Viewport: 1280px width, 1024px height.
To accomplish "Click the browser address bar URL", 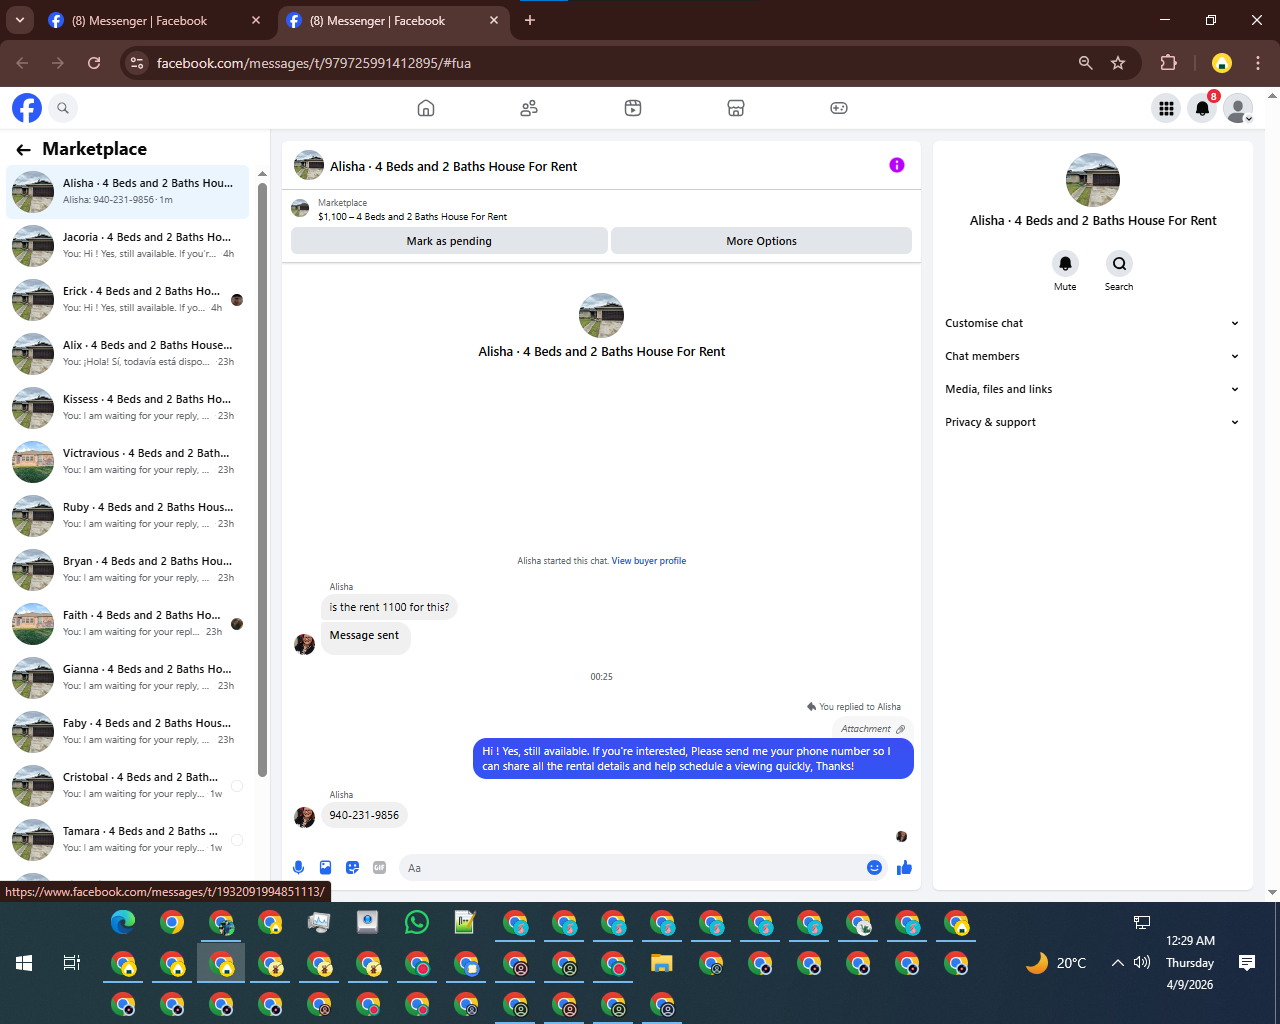I will point(314,63).
